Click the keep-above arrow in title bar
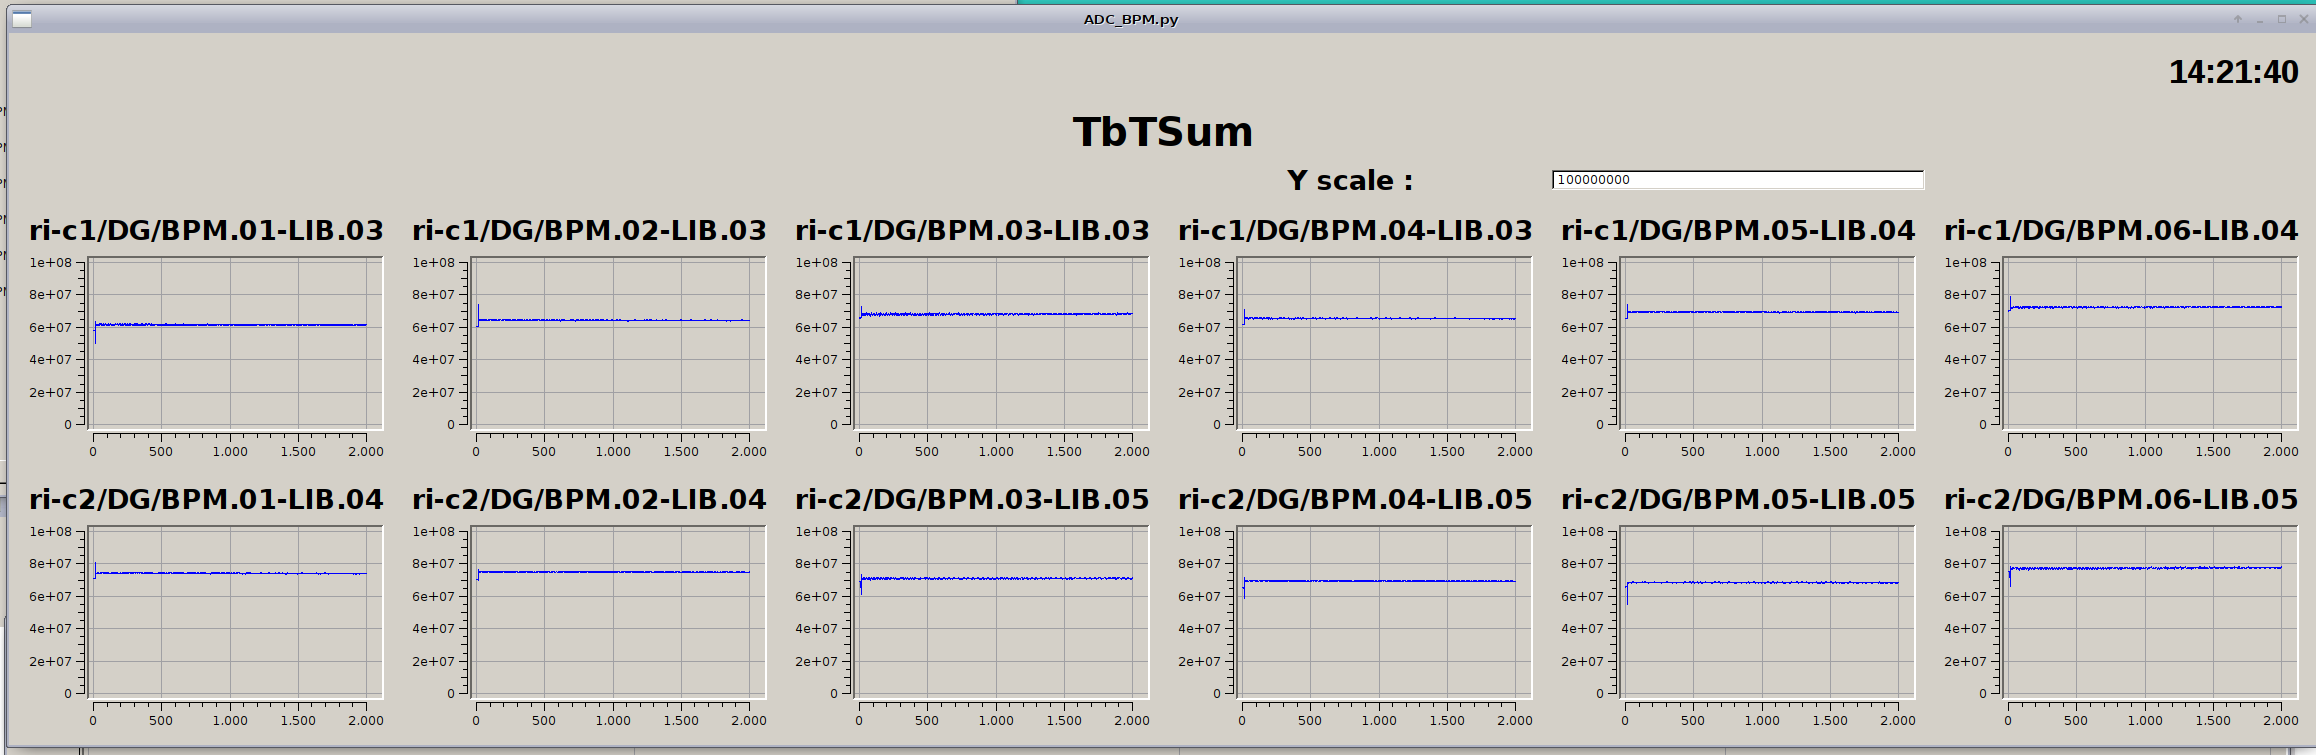Screen dimensions: 2316x755 pos(2238,19)
